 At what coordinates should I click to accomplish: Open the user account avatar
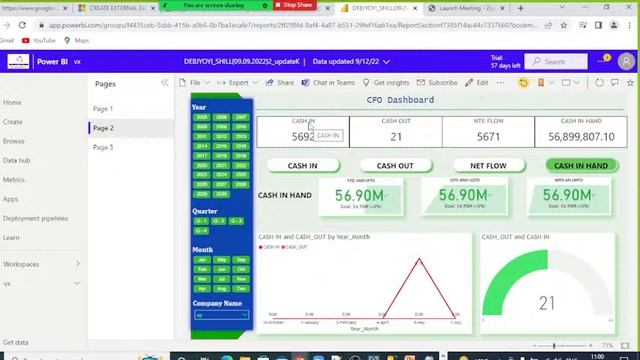pos(626,62)
